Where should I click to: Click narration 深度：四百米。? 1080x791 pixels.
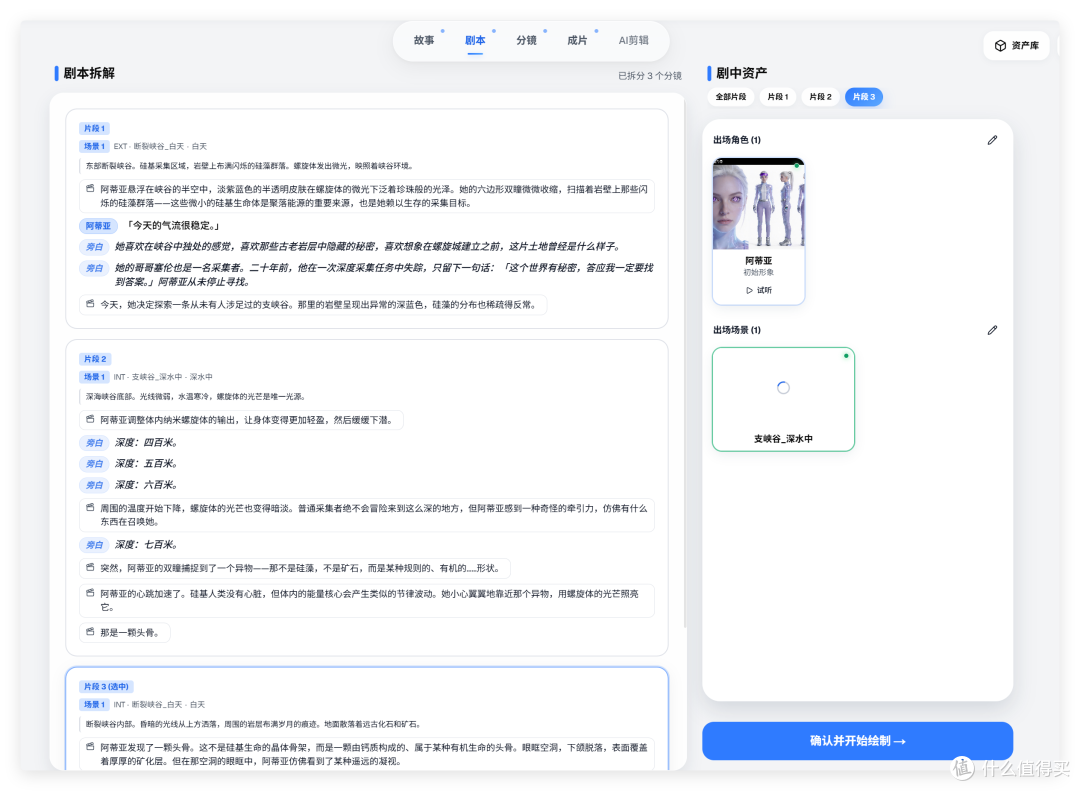tap(147, 443)
